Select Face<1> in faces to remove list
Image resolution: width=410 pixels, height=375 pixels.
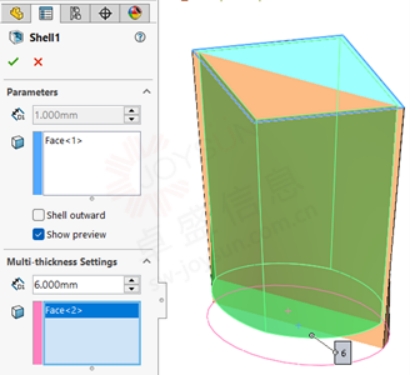coord(64,141)
